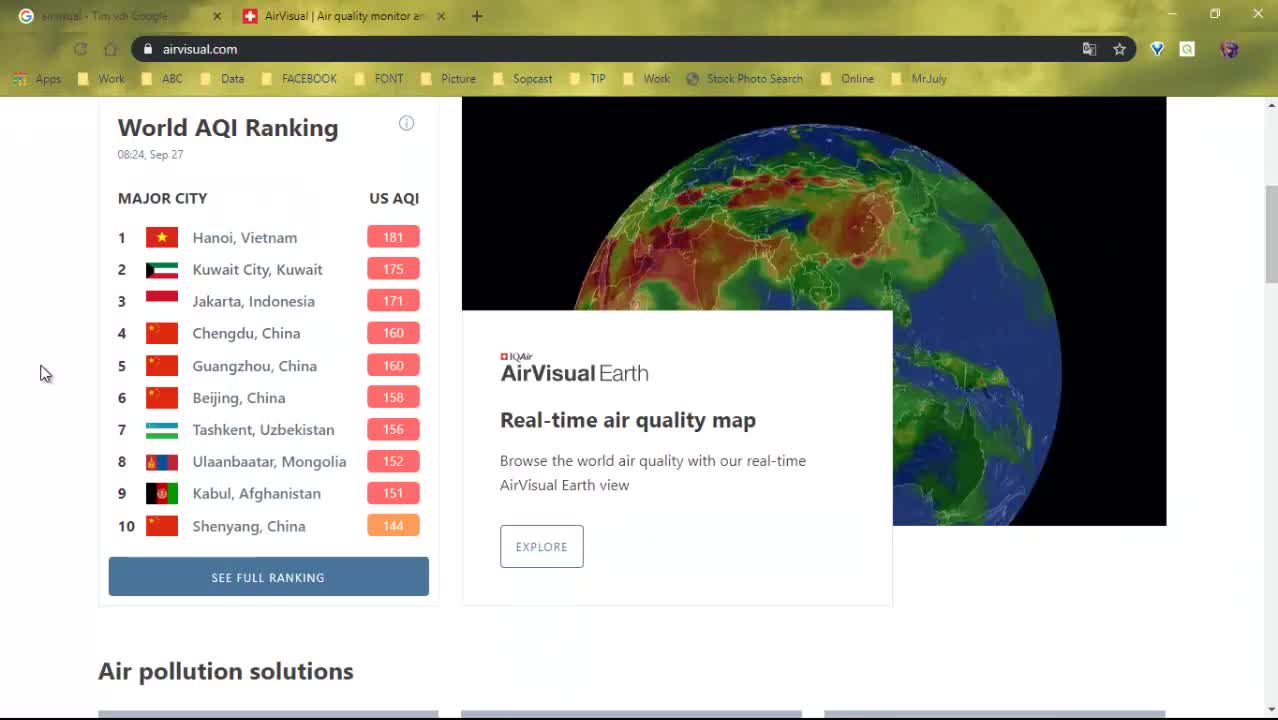Viewport: 1278px width, 720px height.
Task: Open Kabul, Afghanistan link
Action: click(256, 494)
